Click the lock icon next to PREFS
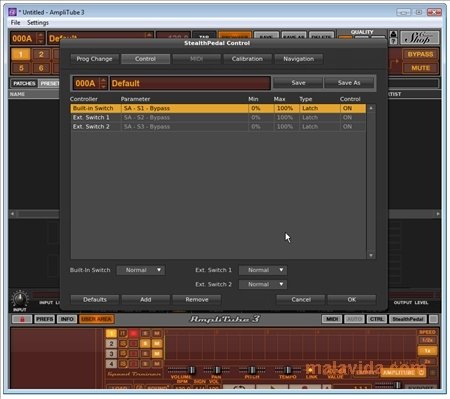This screenshot has height=399, width=450. (22, 319)
